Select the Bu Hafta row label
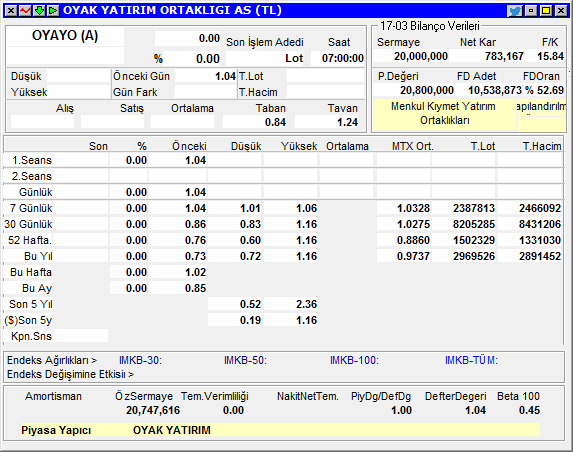Image resolution: width=573 pixels, height=452 pixels. point(31,272)
